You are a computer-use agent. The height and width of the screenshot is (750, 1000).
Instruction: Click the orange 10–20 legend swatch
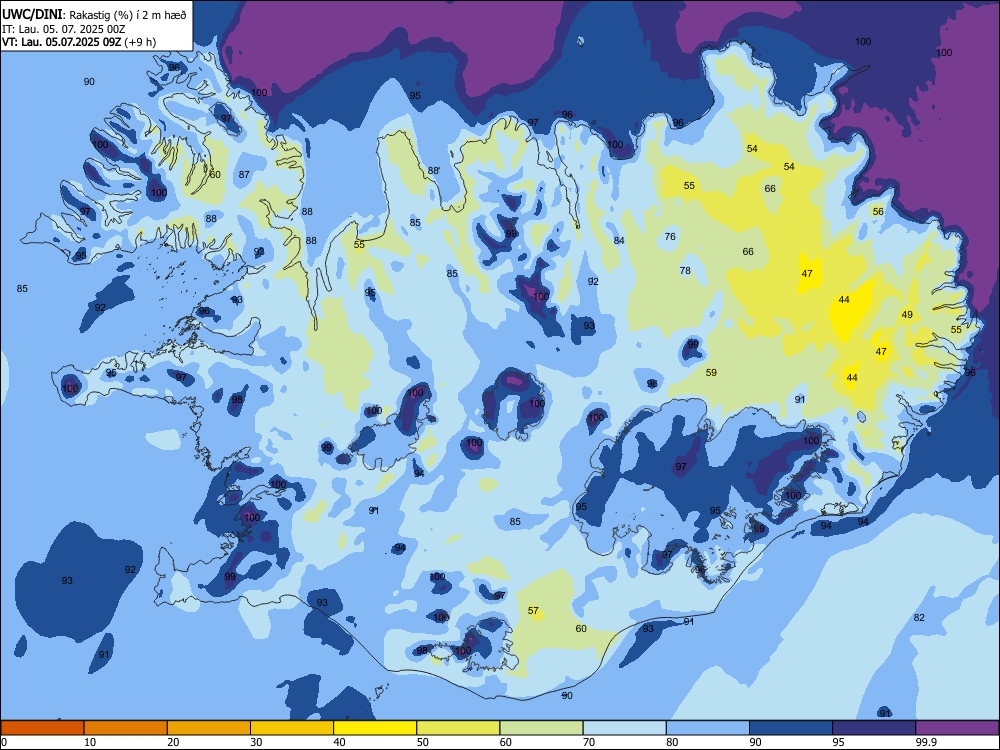tap(126, 728)
